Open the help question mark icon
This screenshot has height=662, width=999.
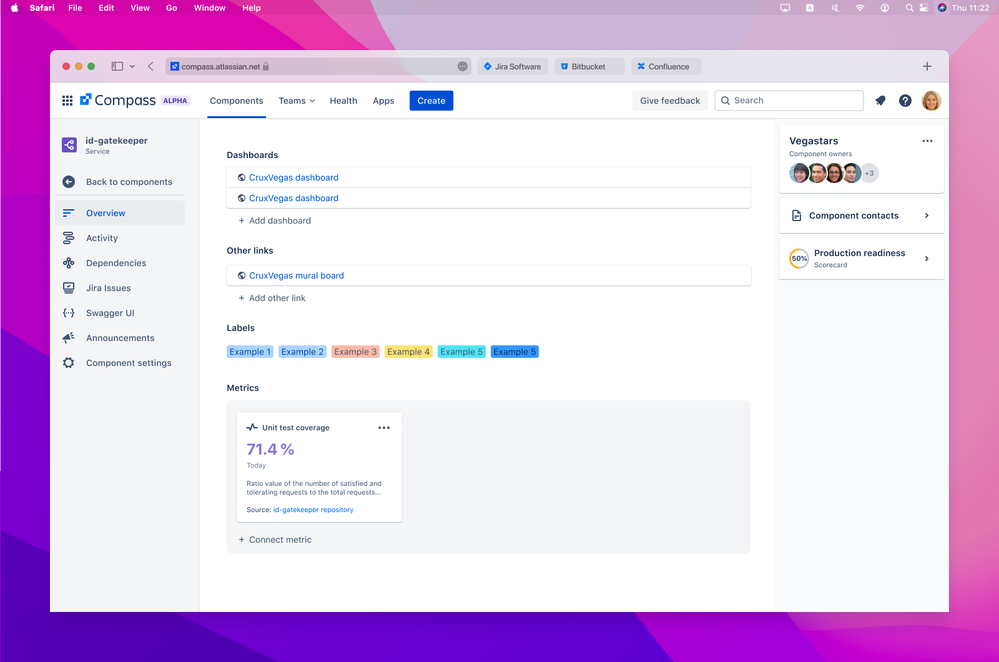coord(905,101)
